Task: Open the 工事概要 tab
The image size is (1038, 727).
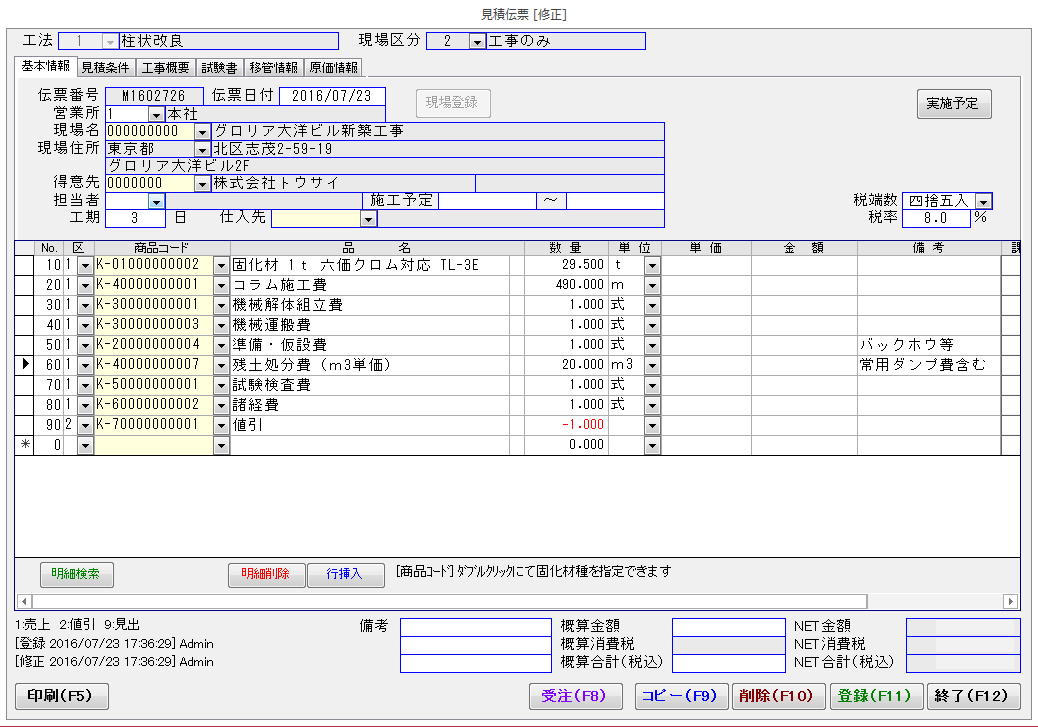Action: [x=165, y=68]
